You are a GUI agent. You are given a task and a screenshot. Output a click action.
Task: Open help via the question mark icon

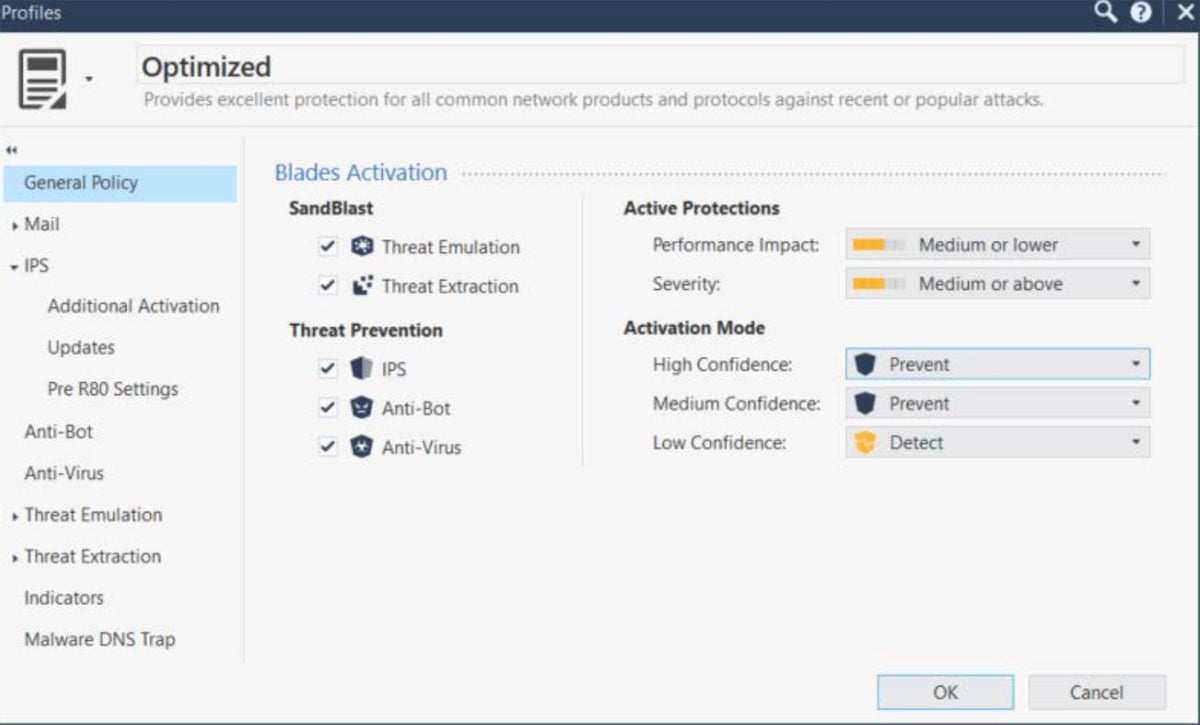click(1141, 13)
